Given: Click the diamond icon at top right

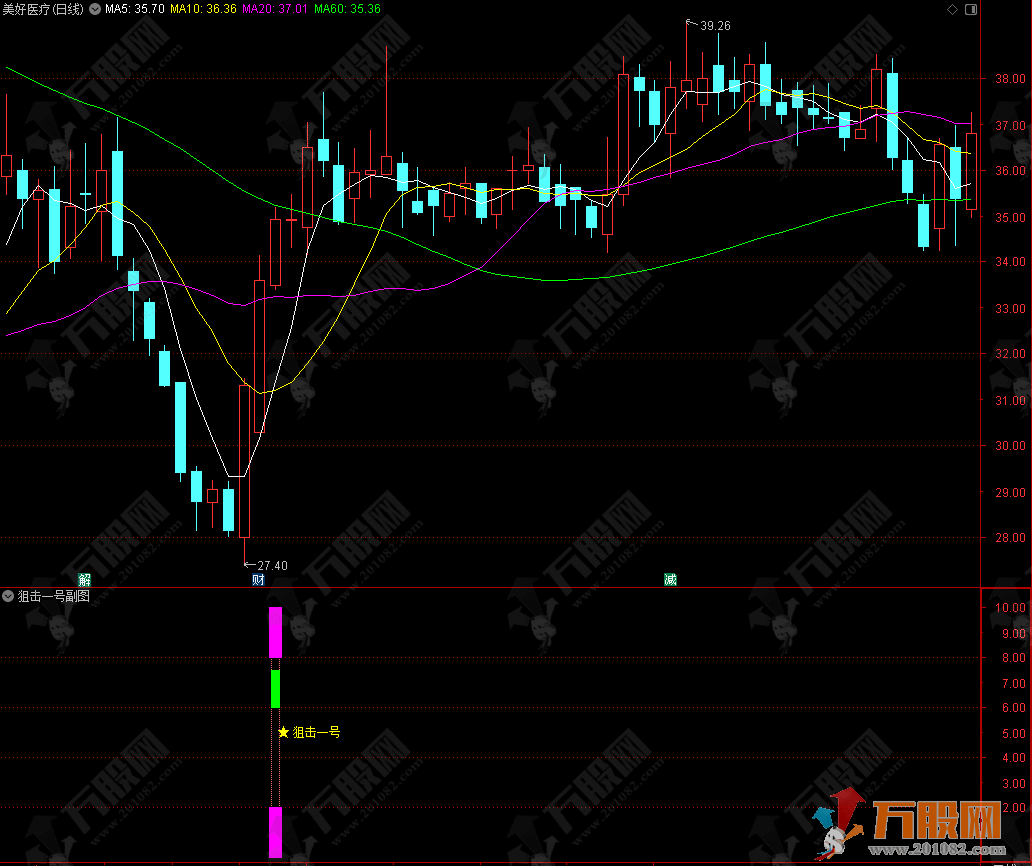Looking at the screenshot, I should tap(952, 9).
